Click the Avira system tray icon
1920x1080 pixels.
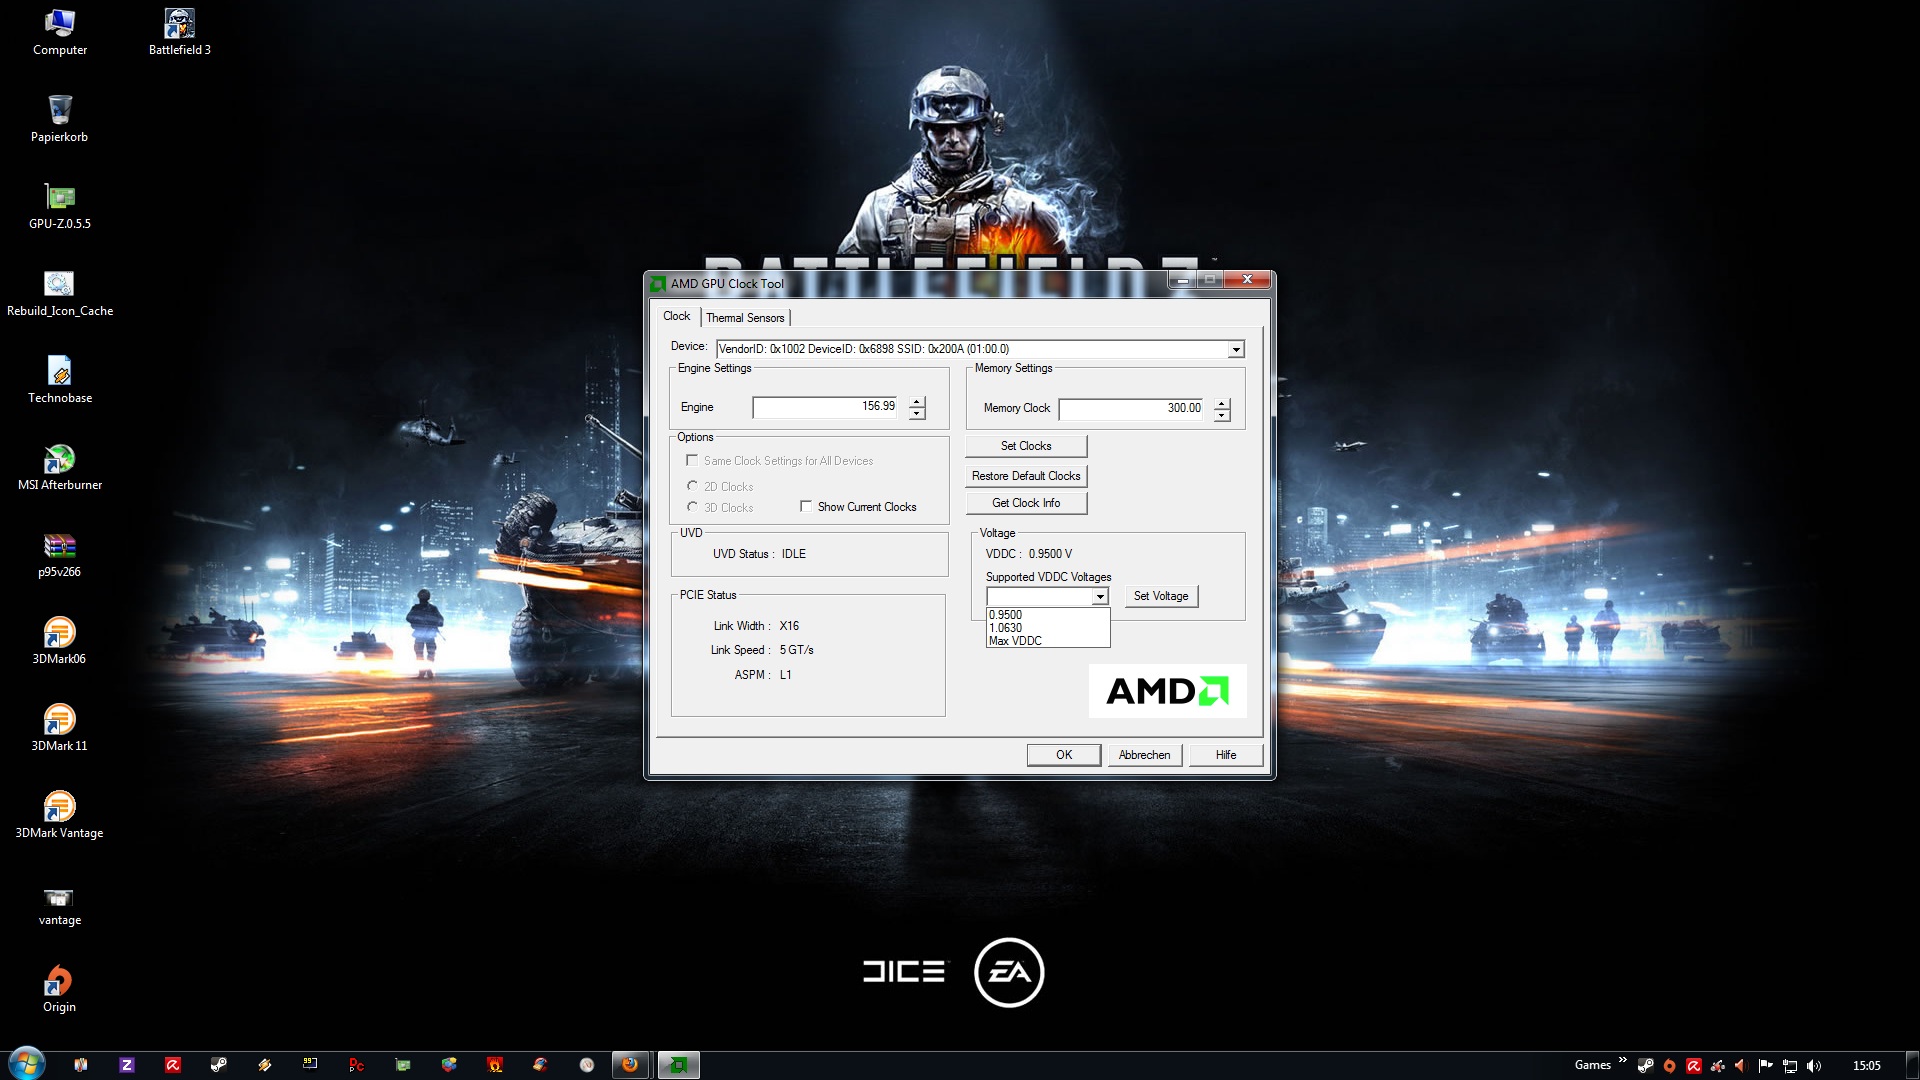1693,1066
